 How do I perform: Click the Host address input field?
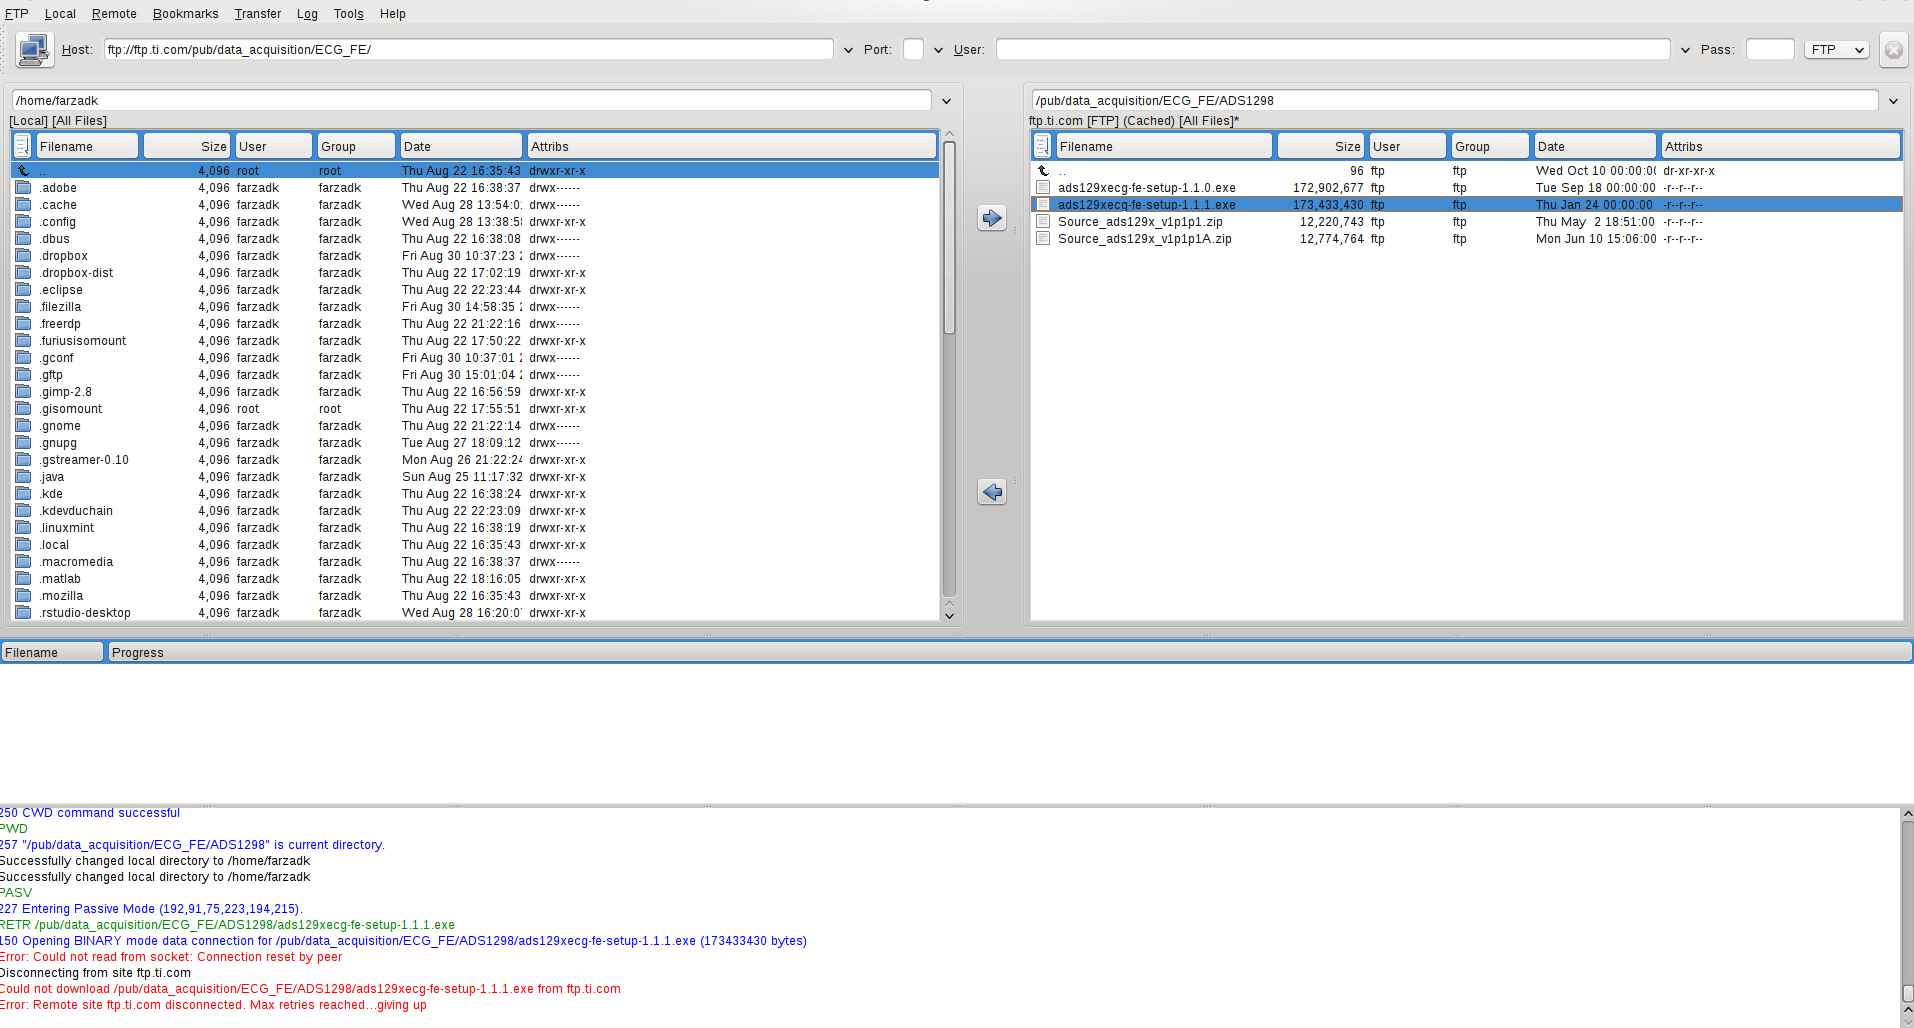point(468,50)
